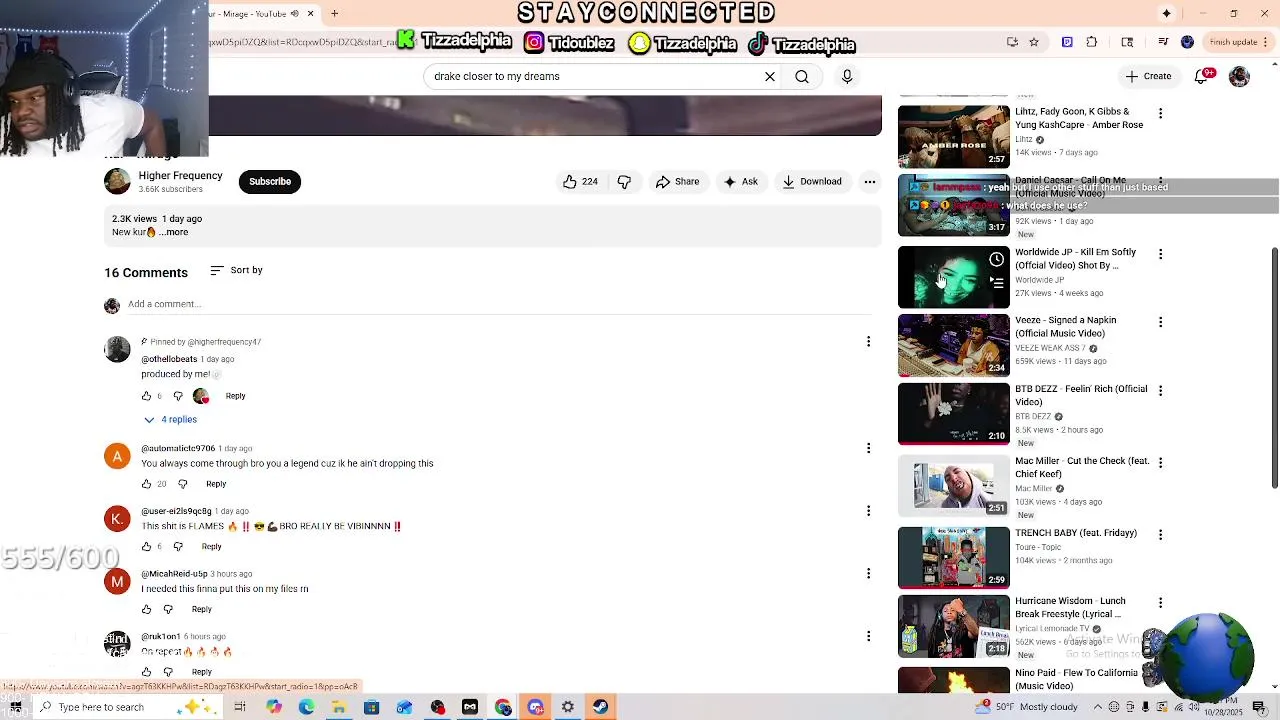Screen dimensions: 1280x720
Task: Clear the search box text
Action: click(770, 76)
